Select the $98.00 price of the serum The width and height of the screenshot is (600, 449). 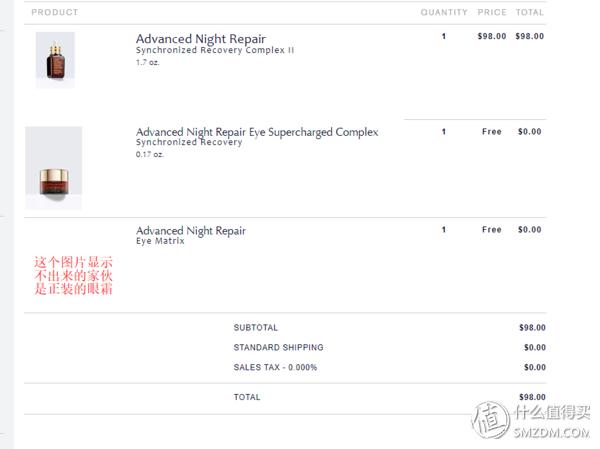(x=492, y=36)
